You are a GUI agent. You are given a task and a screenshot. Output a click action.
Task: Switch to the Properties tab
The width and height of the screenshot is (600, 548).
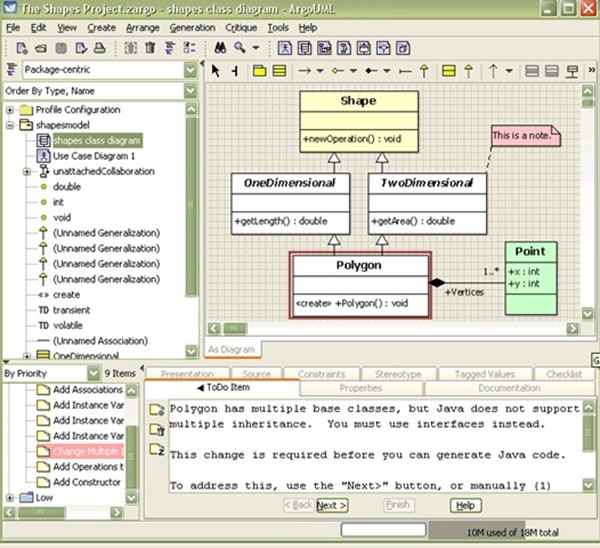click(361, 388)
